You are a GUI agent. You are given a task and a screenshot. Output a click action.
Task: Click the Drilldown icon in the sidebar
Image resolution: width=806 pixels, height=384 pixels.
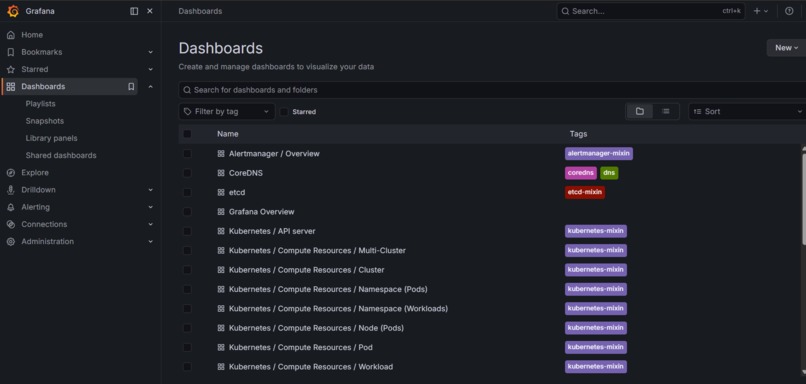[x=11, y=190]
